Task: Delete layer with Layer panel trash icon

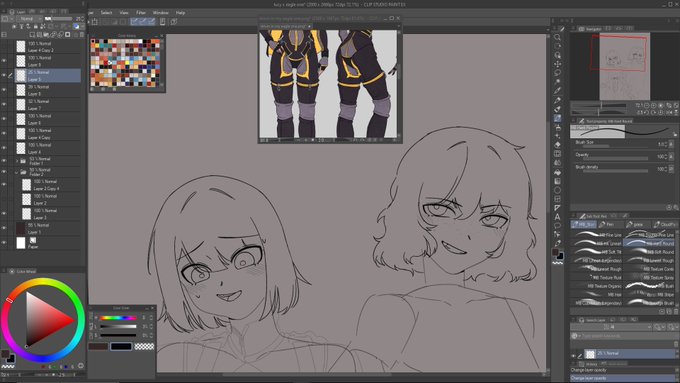Action: point(82,34)
